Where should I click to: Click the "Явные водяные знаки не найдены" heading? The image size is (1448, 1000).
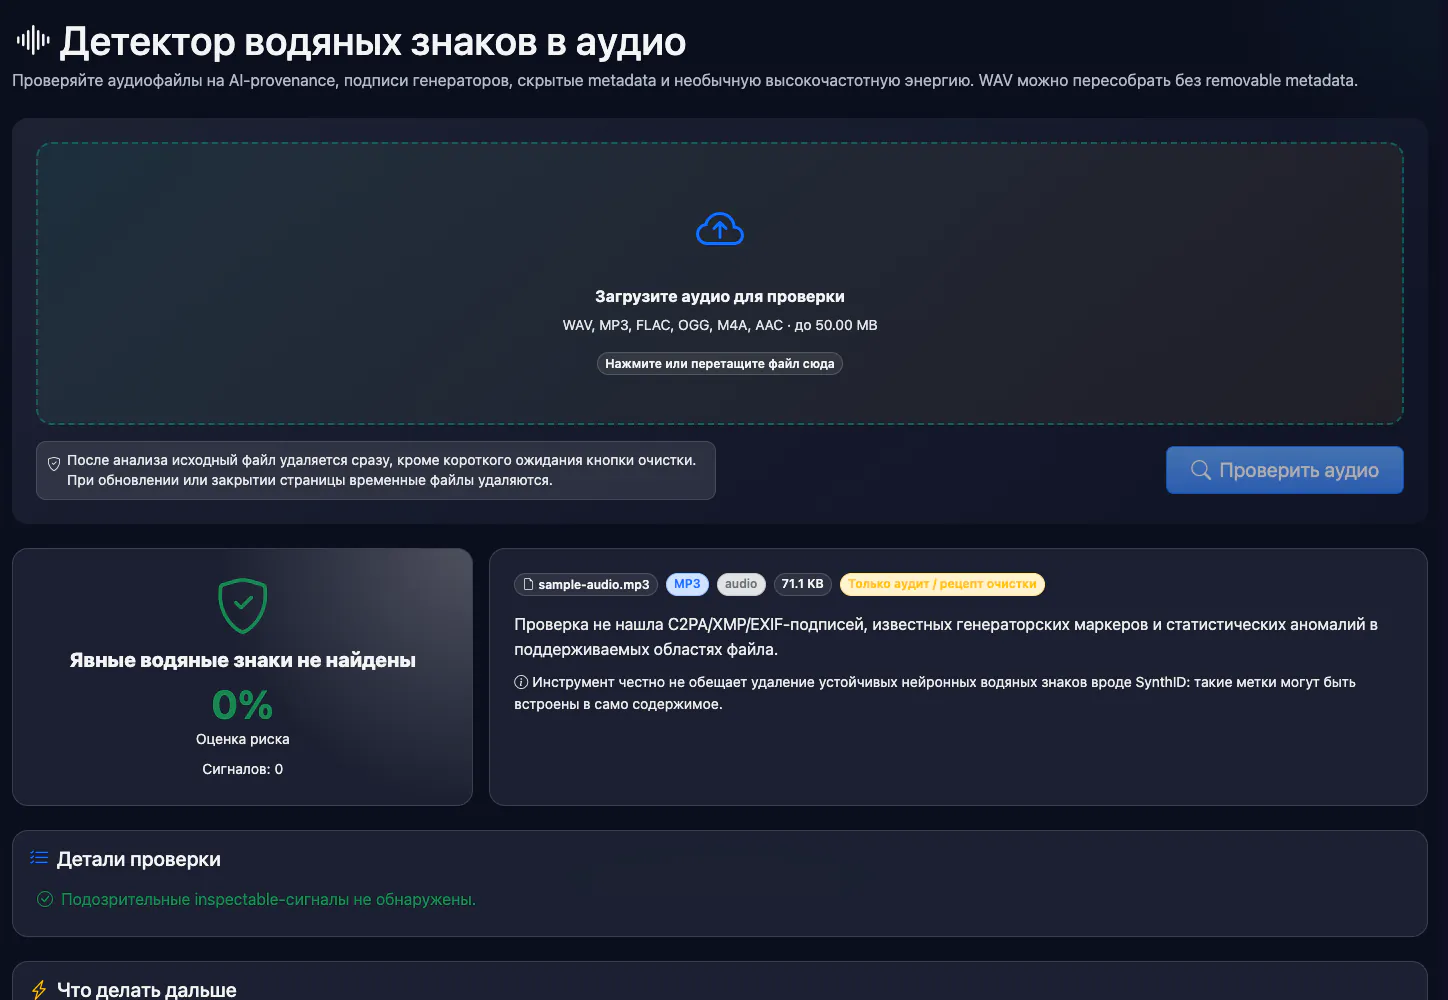click(243, 660)
